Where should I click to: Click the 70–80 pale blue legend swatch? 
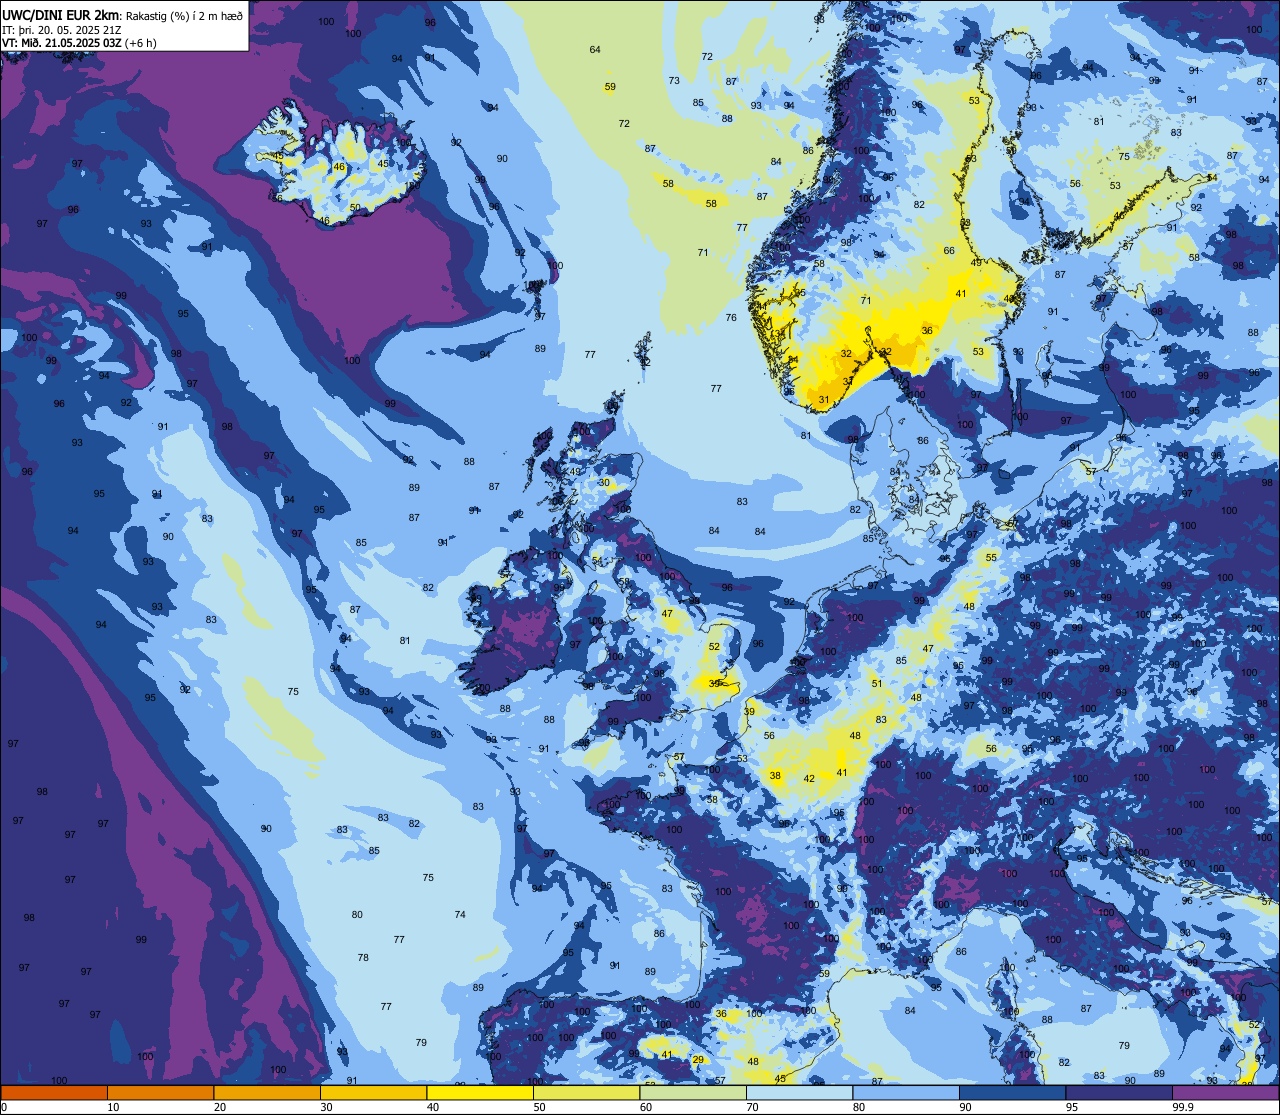coord(799,1093)
